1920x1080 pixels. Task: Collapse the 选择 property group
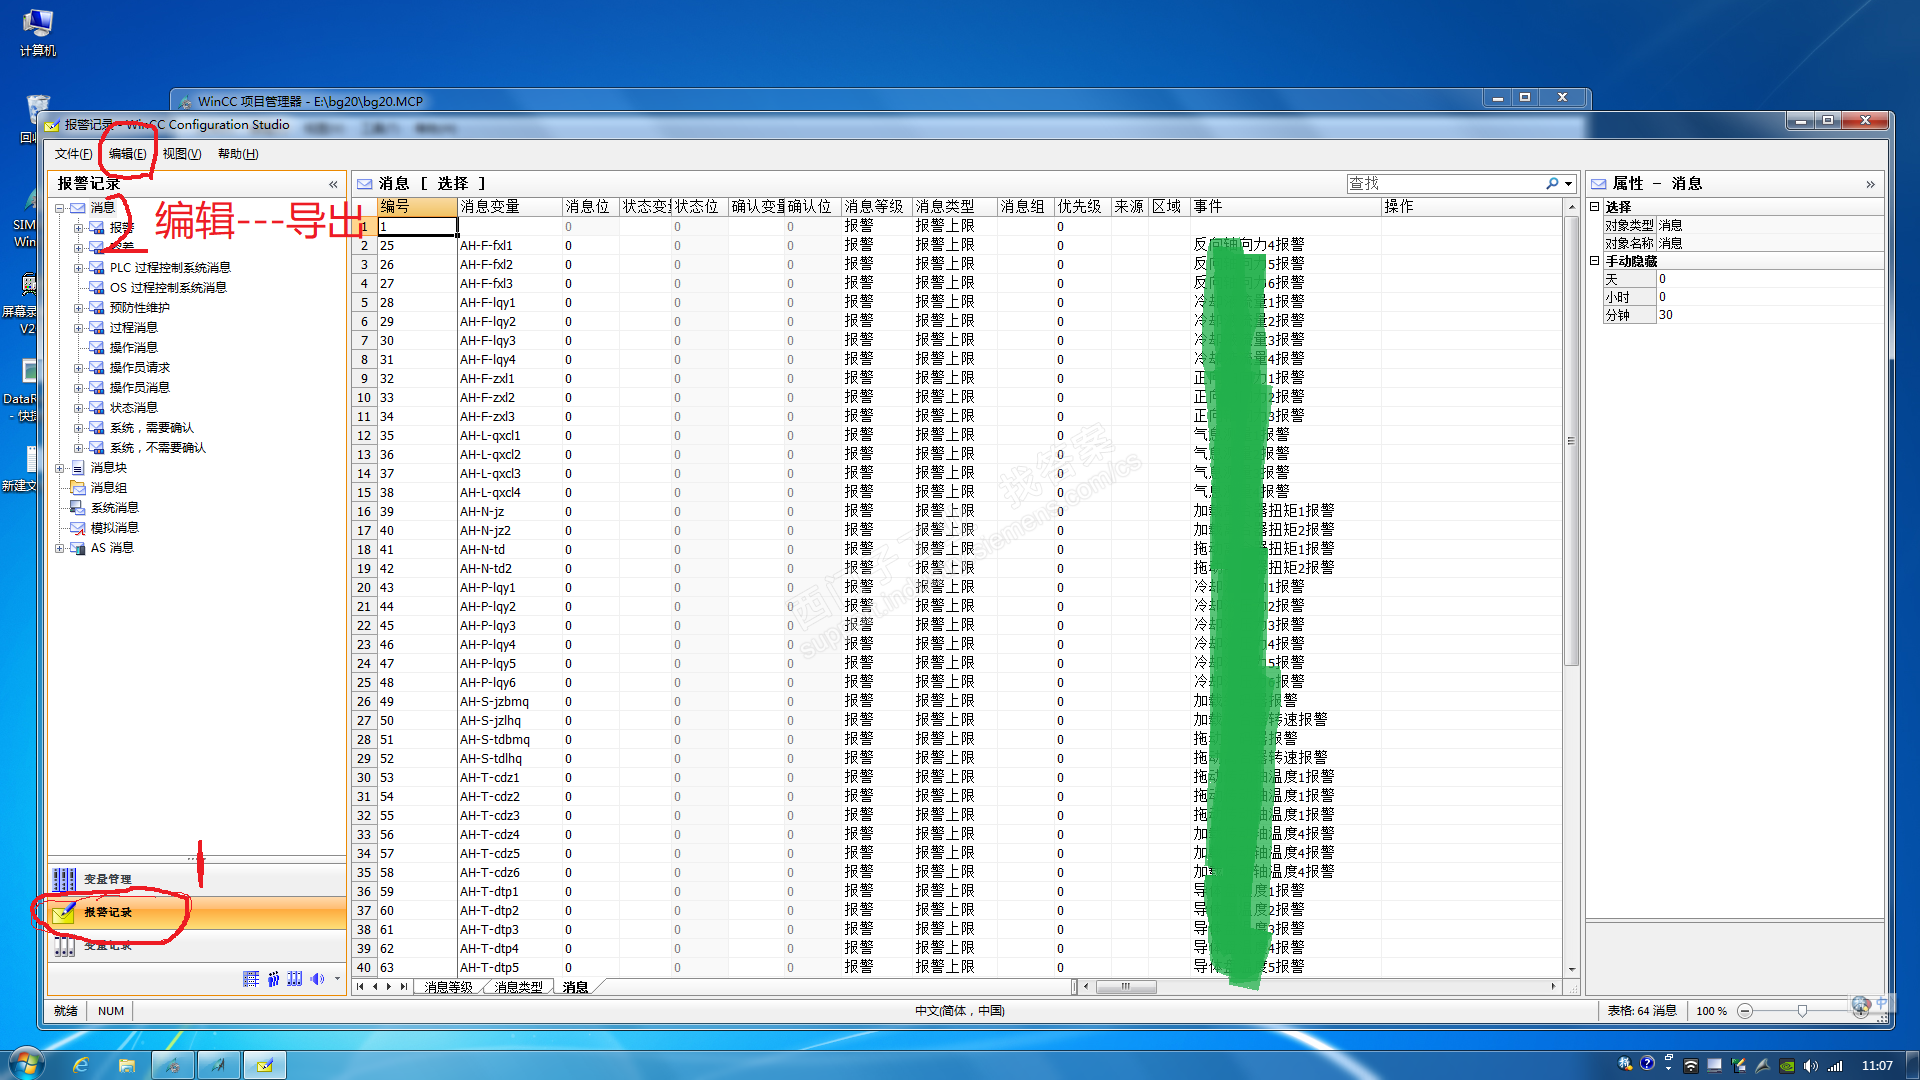tap(1595, 206)
